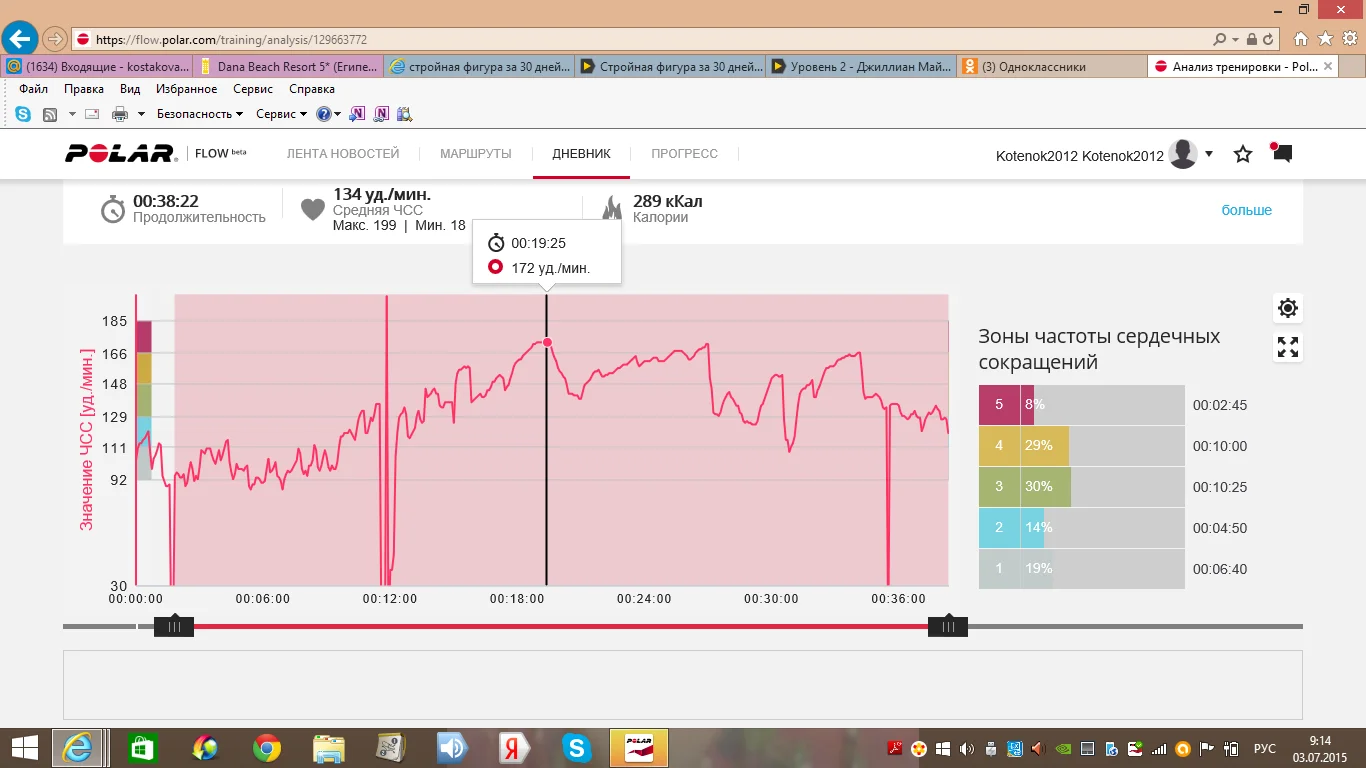Open Google Chrome from the taskbar
The width and height of the screenshot is (1366, 768).
(x=266, y=747)
